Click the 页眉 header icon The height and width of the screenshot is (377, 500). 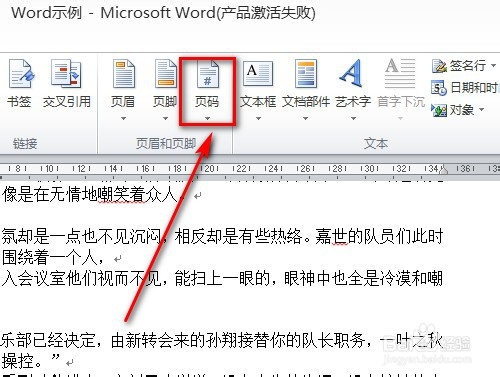click(x=123, y=73)
